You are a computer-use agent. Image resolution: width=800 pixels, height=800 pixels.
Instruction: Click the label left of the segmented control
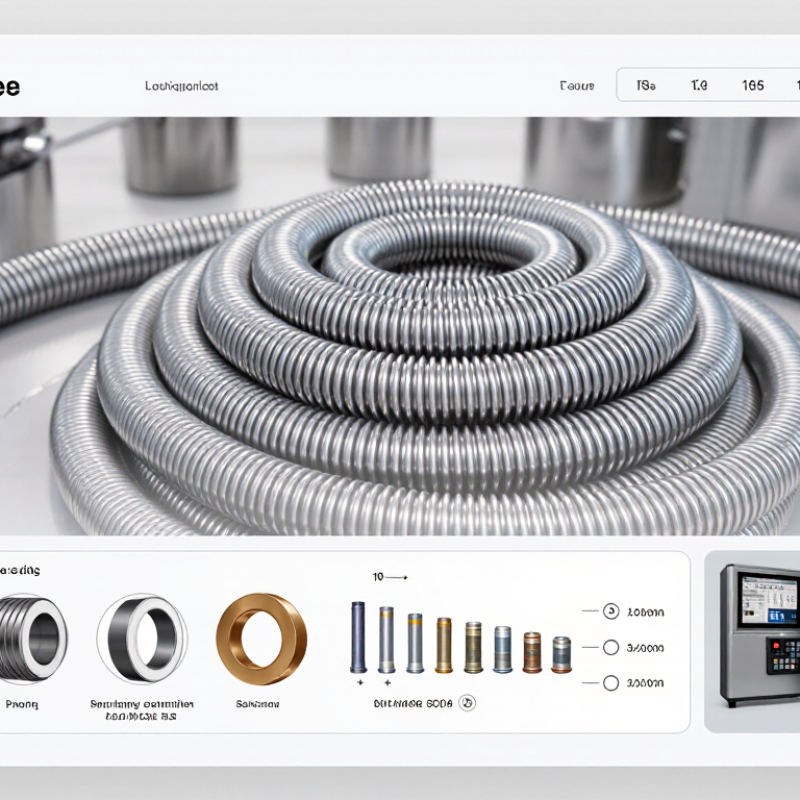[x=577, y=86]
